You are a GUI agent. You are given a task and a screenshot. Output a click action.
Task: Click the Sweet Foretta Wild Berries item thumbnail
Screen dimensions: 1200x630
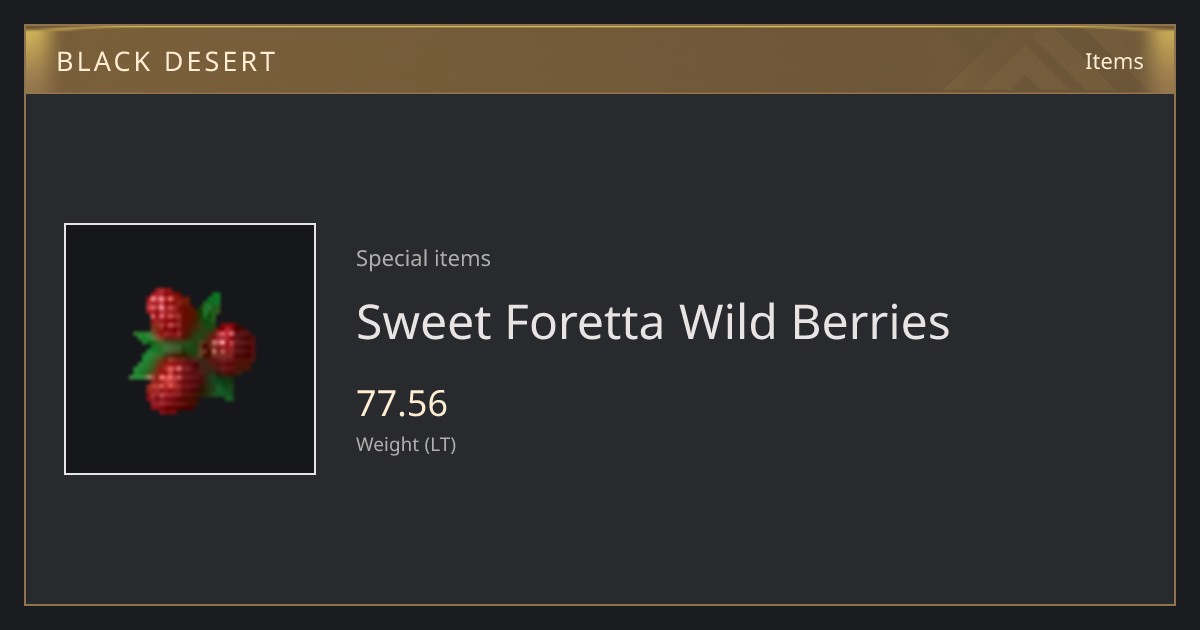190,349
